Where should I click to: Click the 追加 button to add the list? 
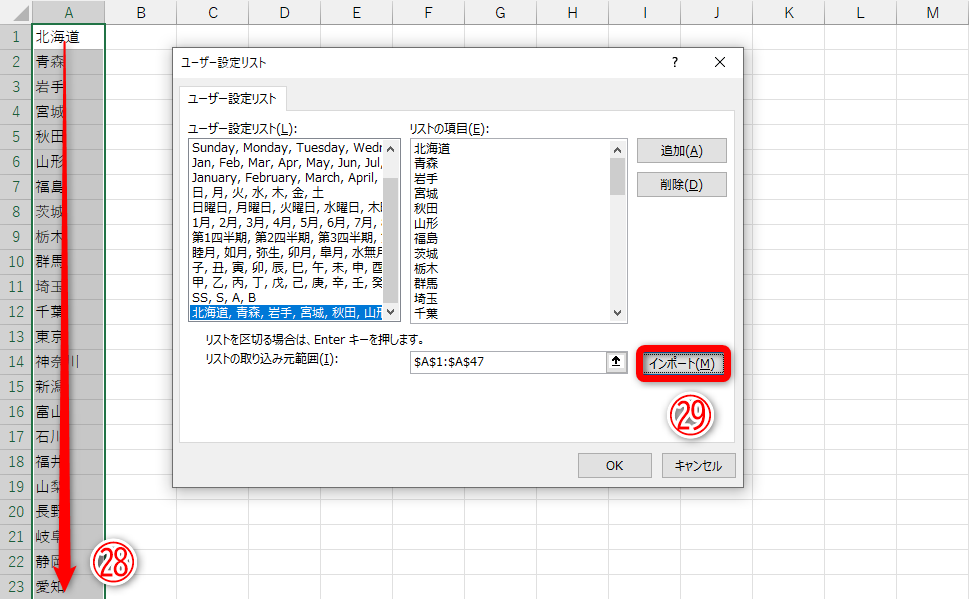[x=681, y=150]
